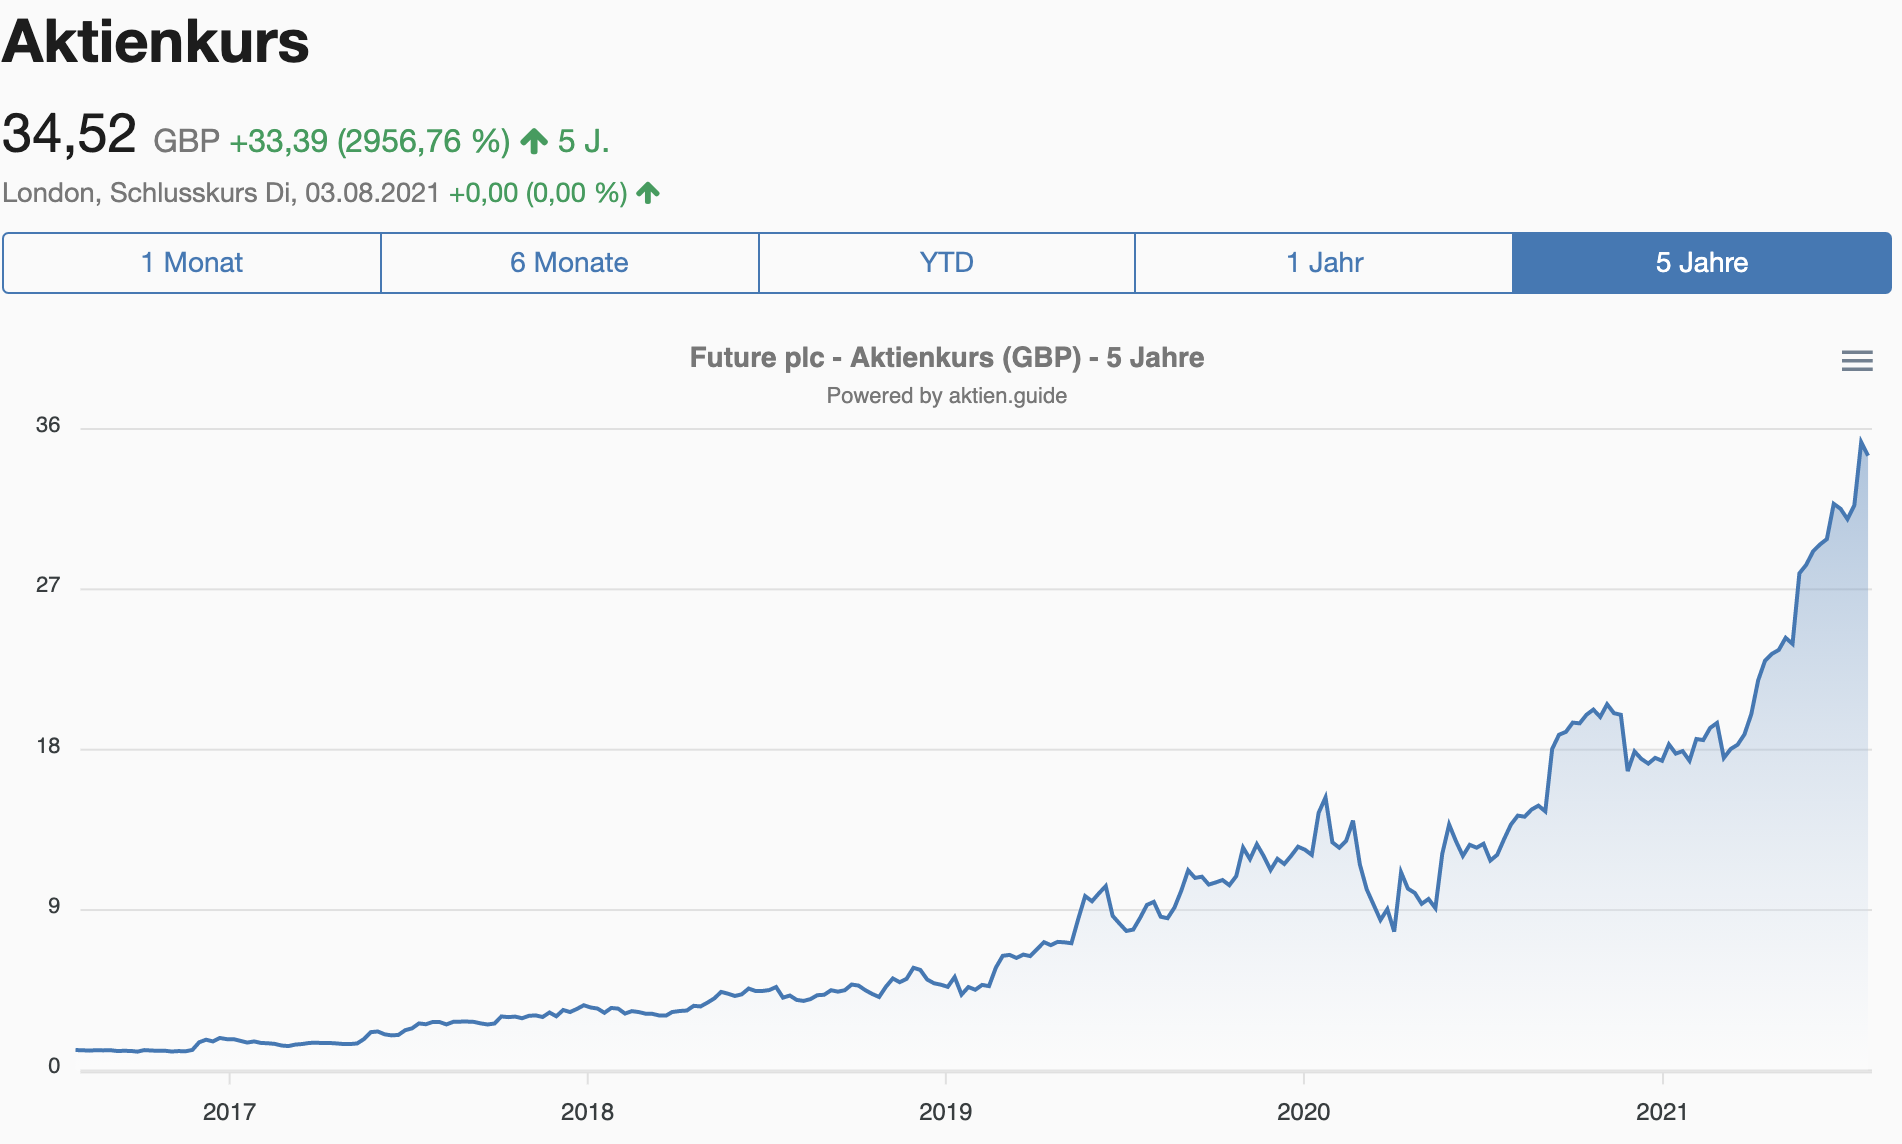Click the price value 34,52

click(x=69, y=134)
